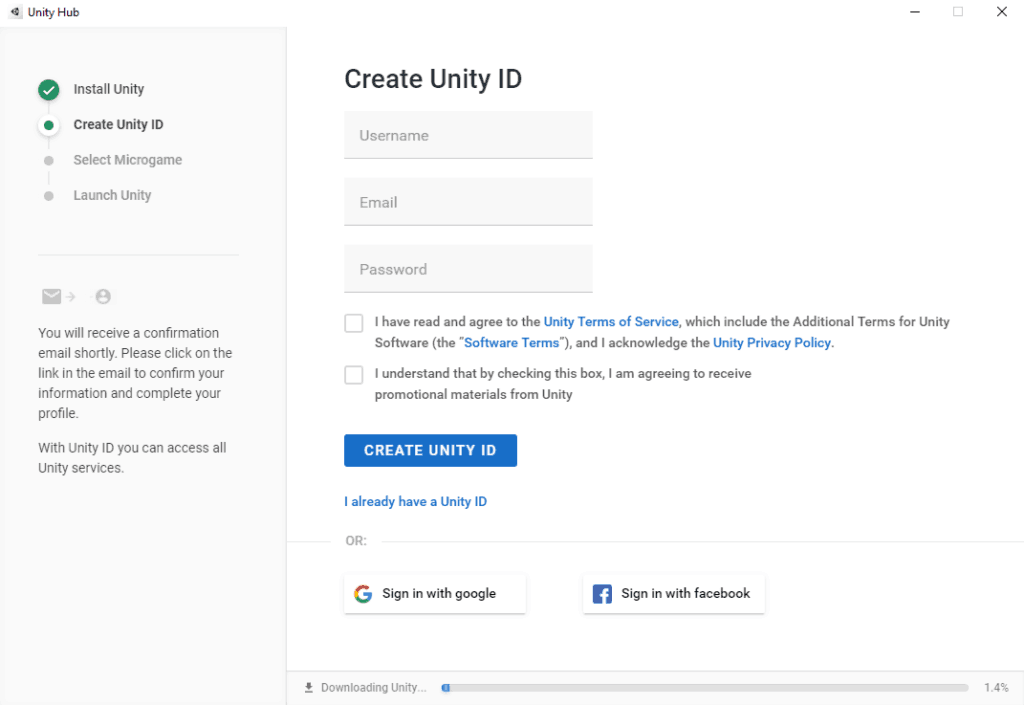Select the Select Microgame step
The width and height of the screenshot is (1024, 705).
[127, 160]
